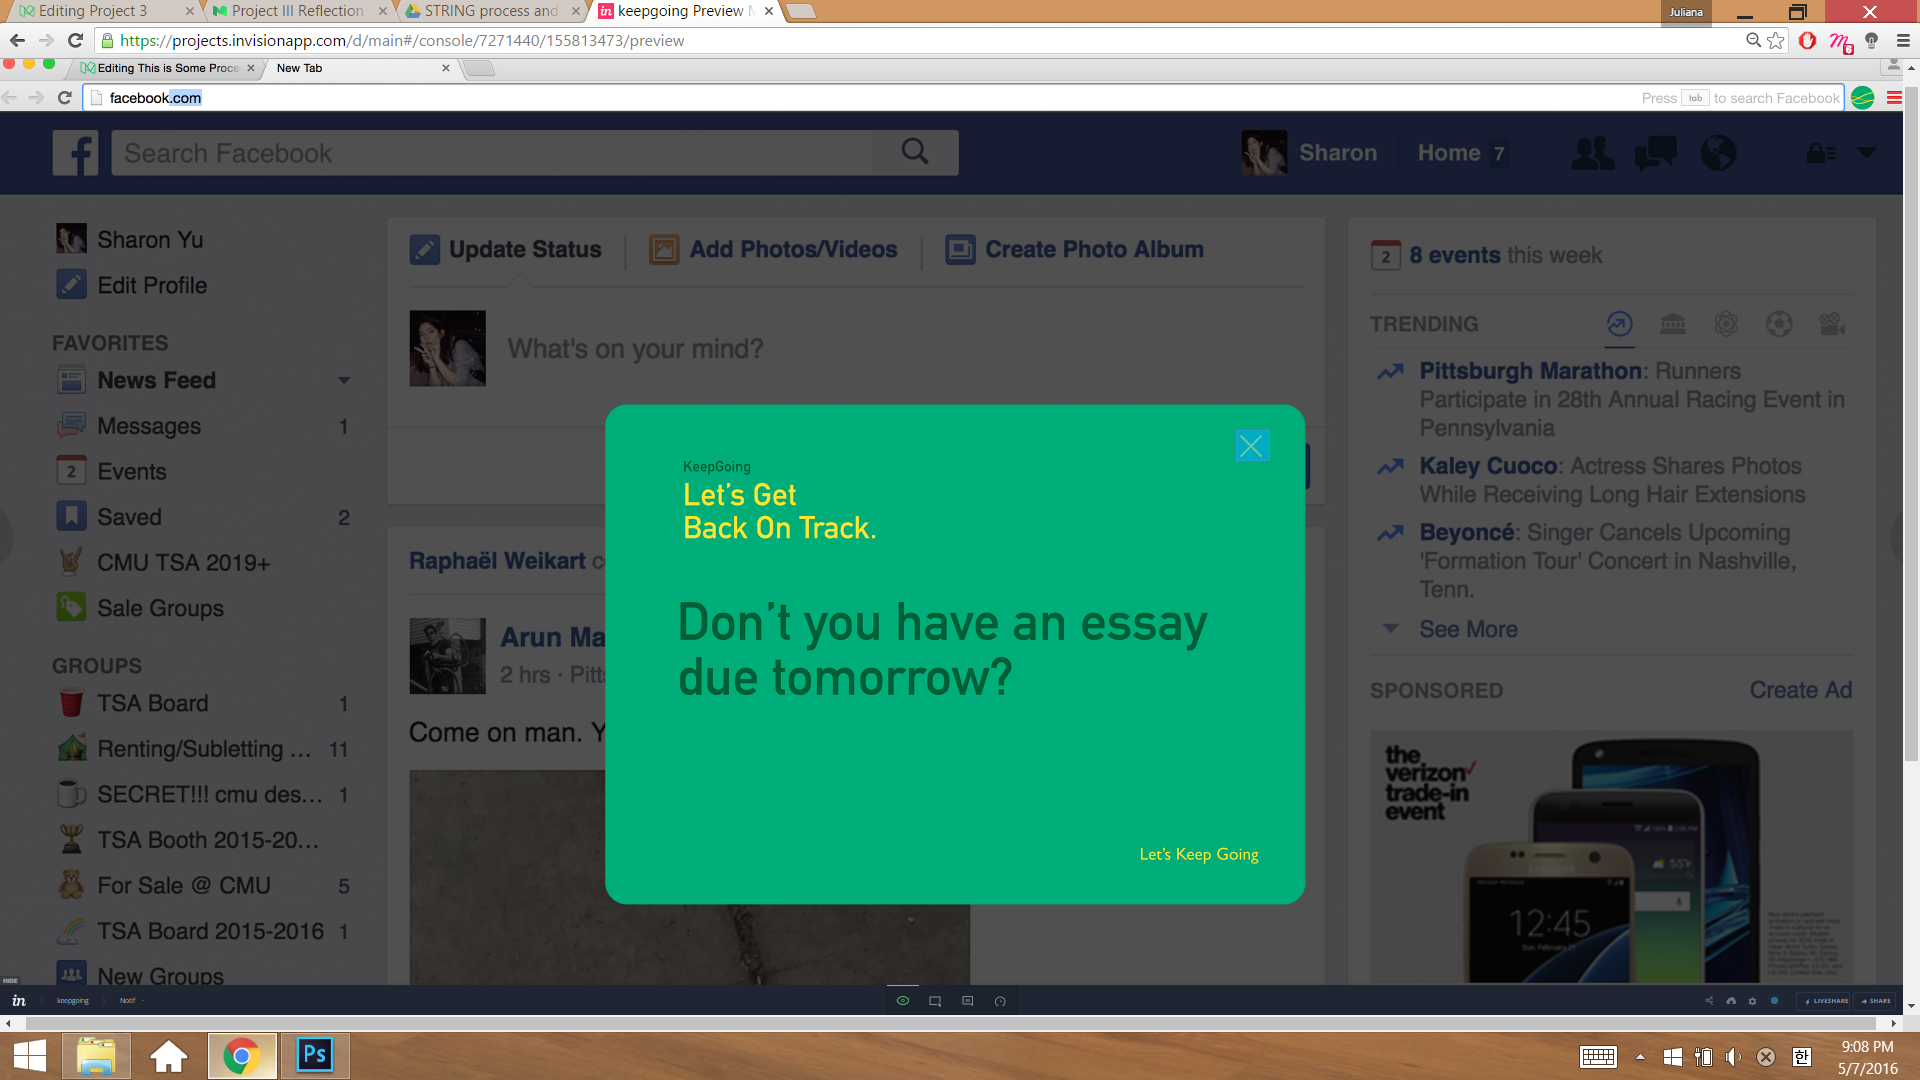Viewport: 1920px width, 1080px height.
Task: Open Chrome hamburger menu
Action: click(x=1903, y=41)
